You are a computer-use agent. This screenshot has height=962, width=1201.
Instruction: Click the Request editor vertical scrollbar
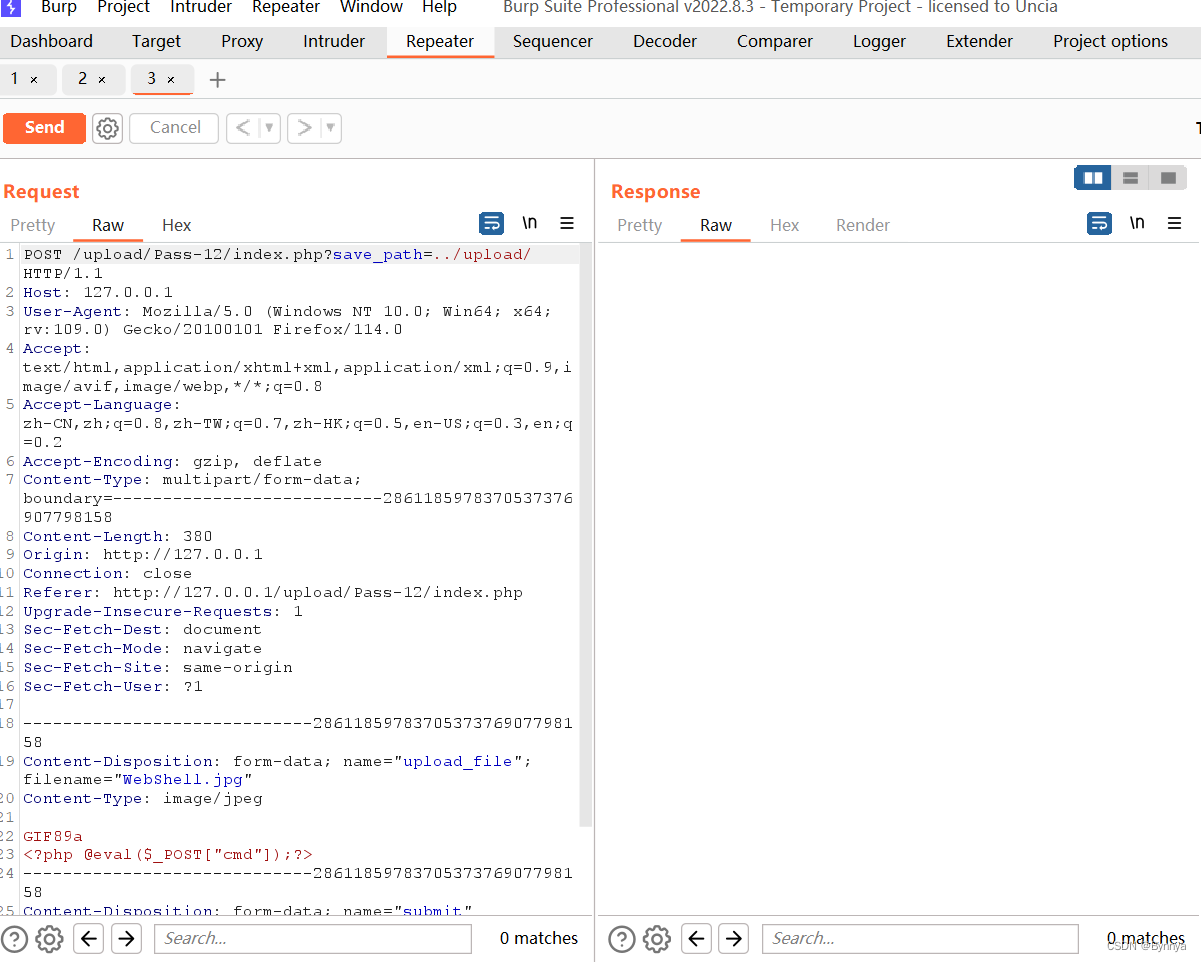(x=587, y=535)
